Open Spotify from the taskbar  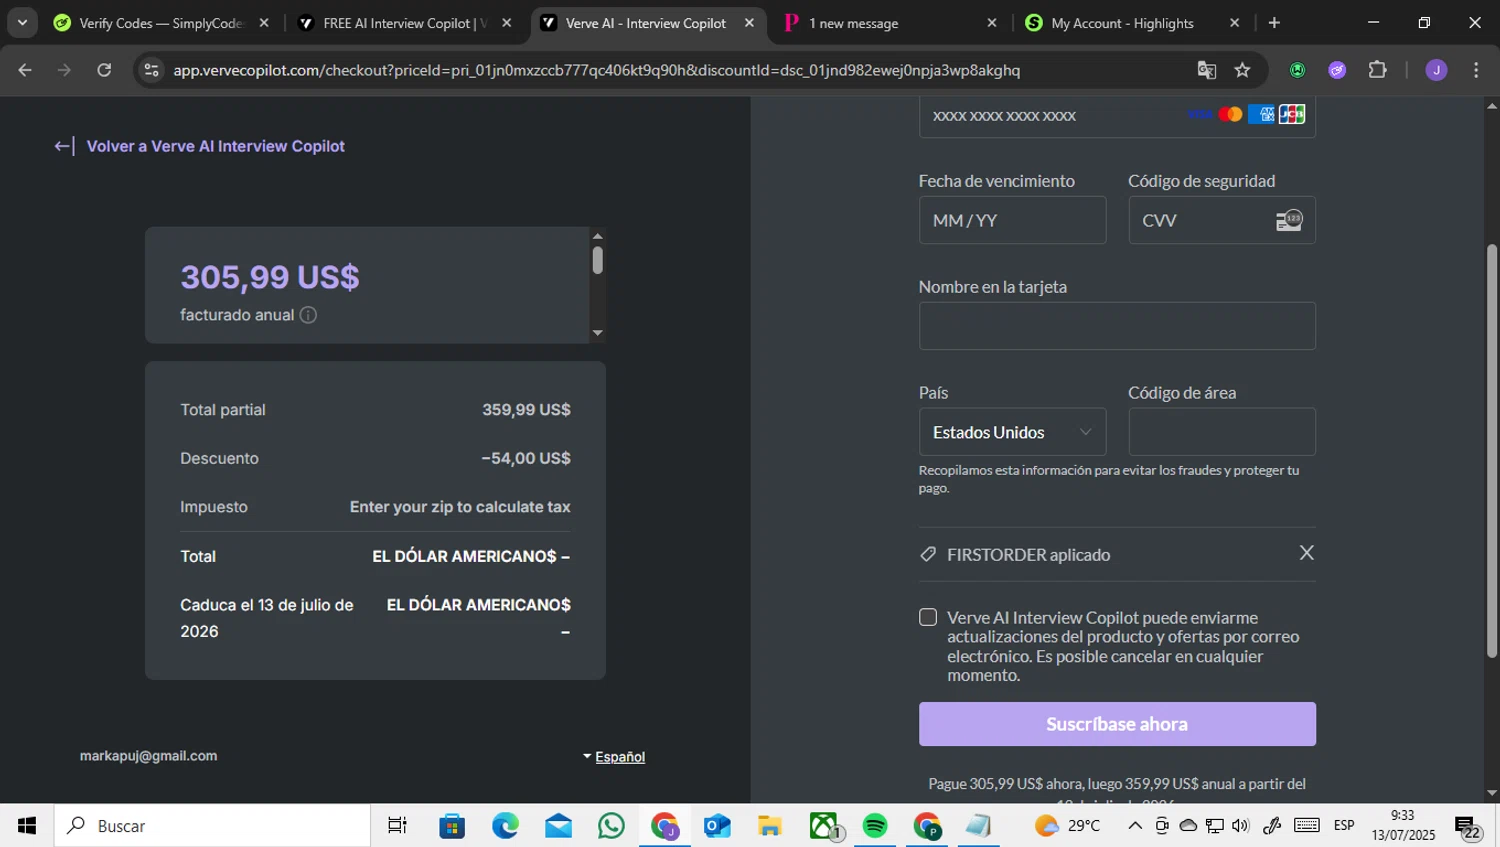[875, 826]
